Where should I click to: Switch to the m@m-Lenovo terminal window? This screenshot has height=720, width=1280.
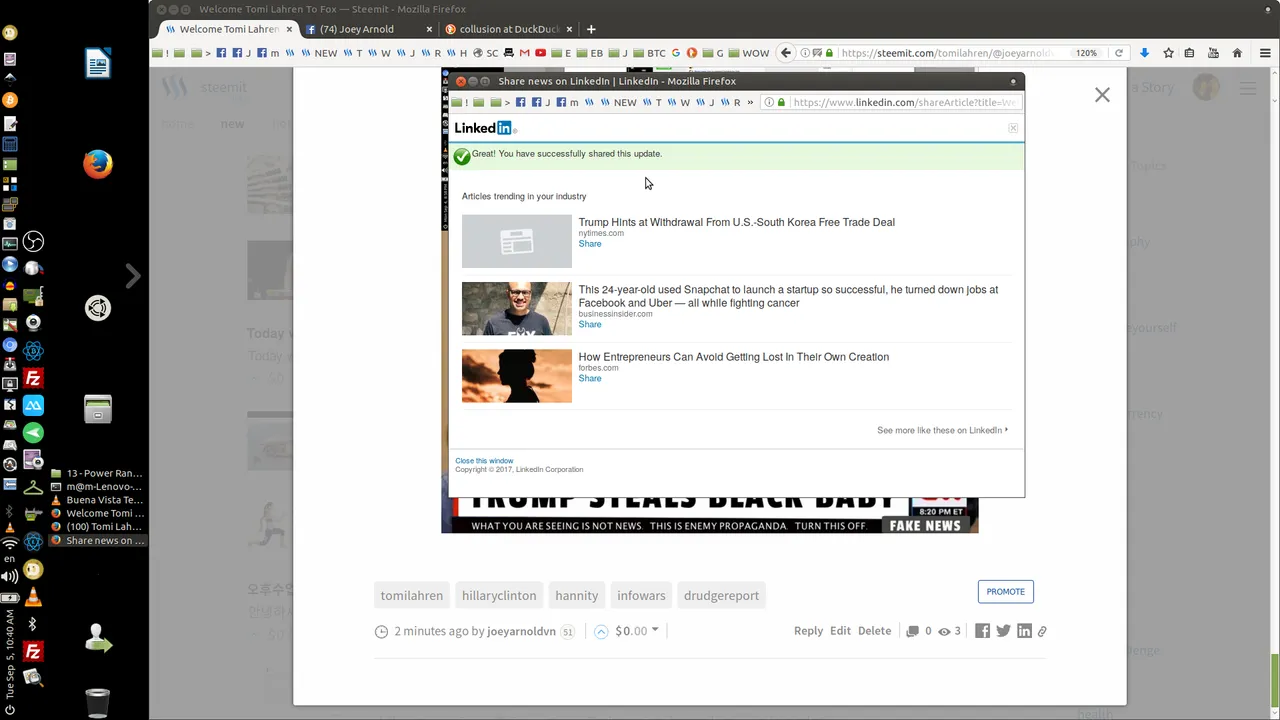click(97, 486)
